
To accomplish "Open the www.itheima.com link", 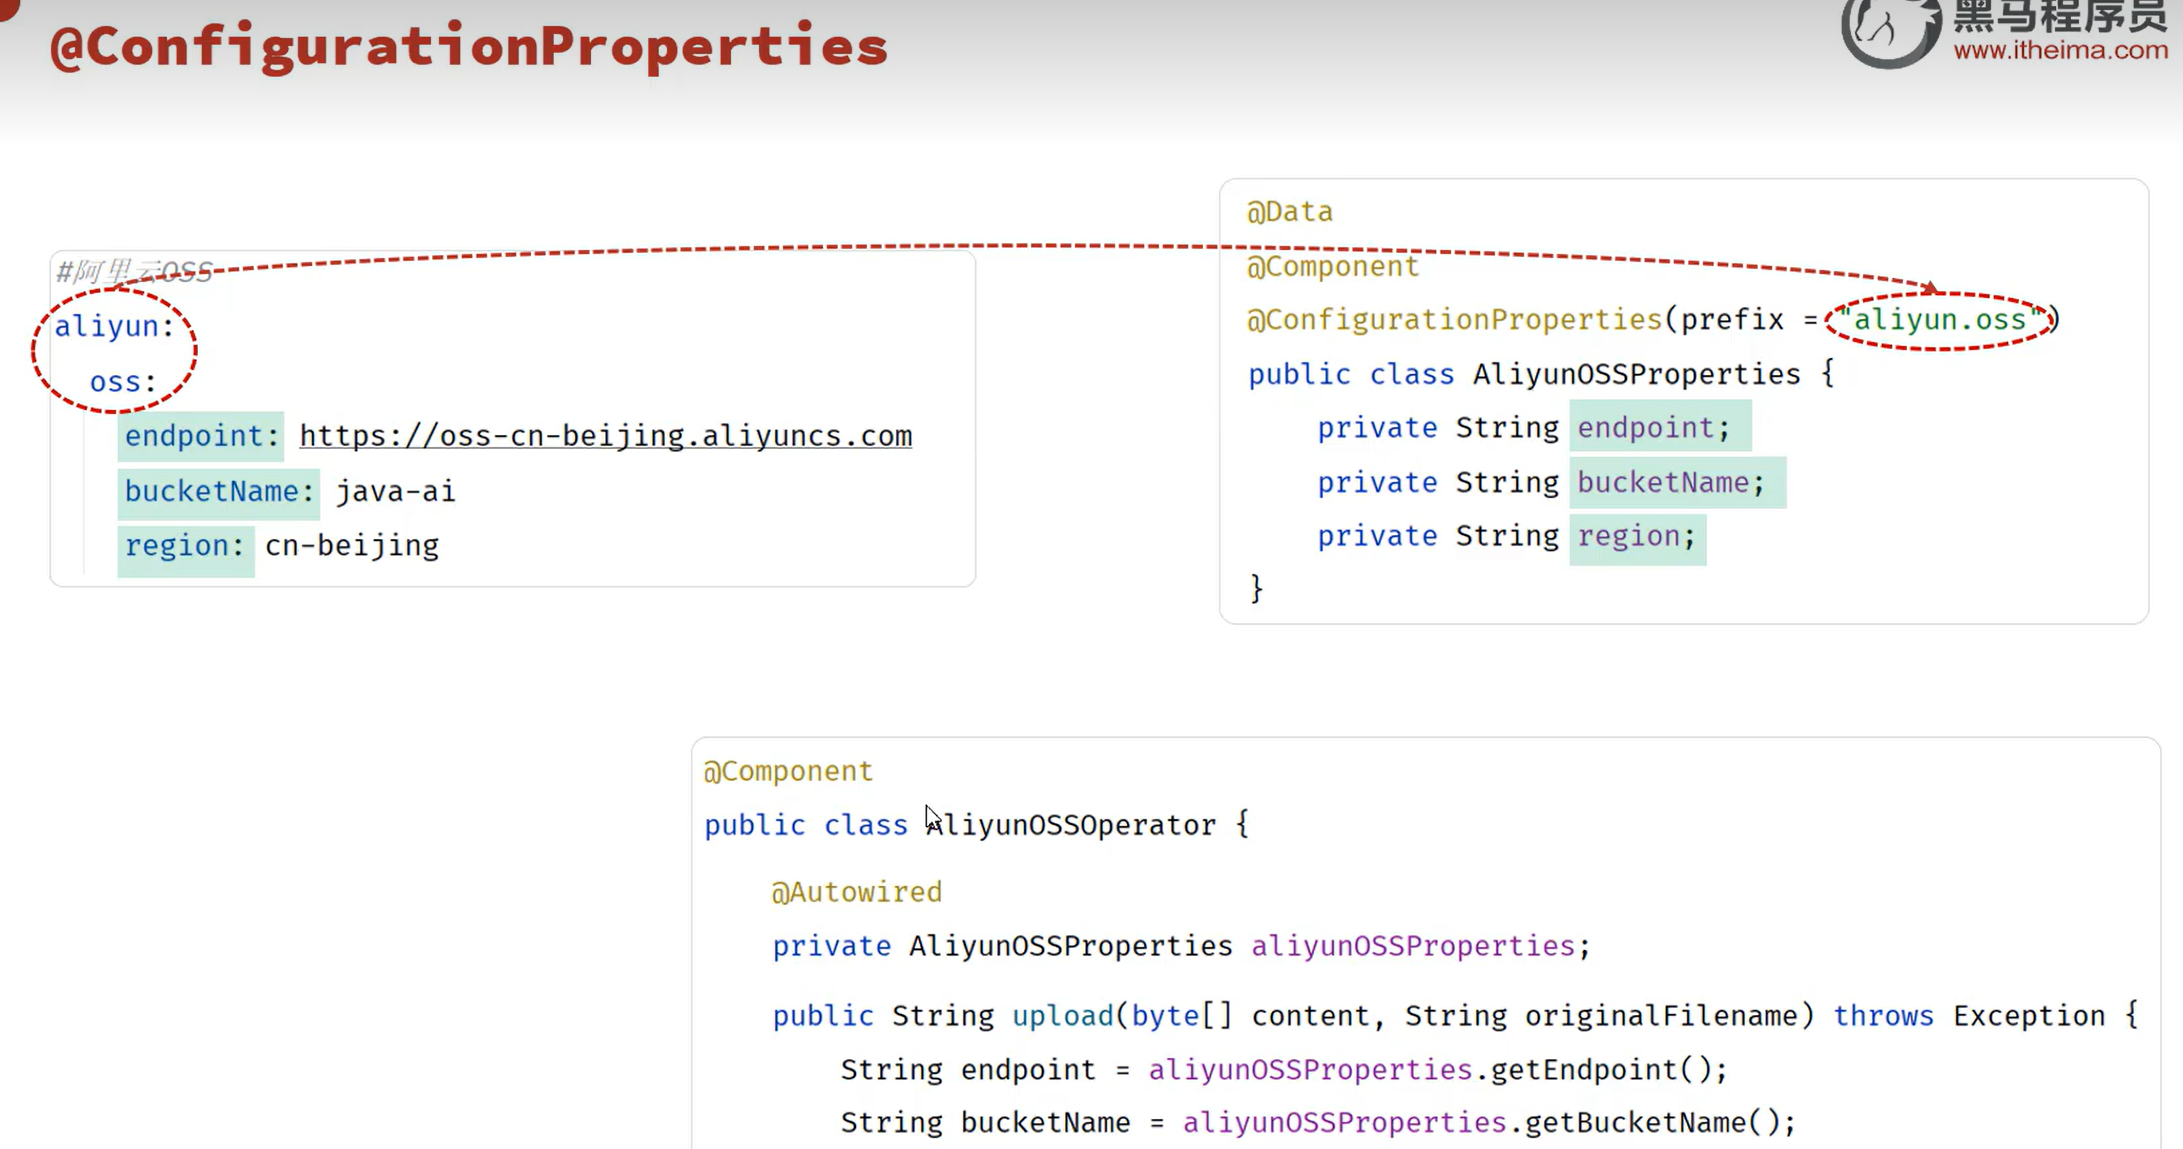I will point(2060,50).
